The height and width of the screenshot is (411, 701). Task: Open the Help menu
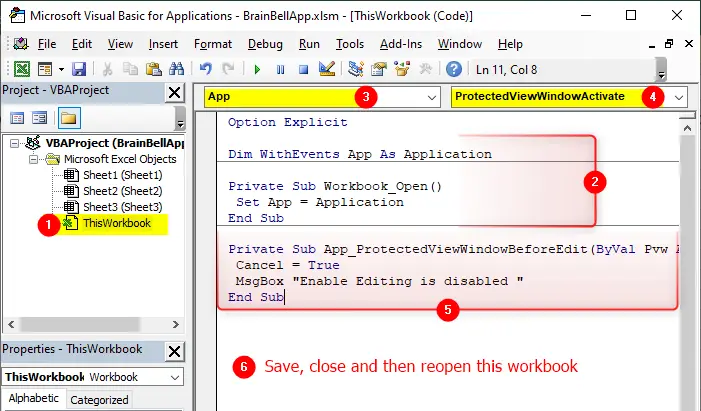pos(510,44)
